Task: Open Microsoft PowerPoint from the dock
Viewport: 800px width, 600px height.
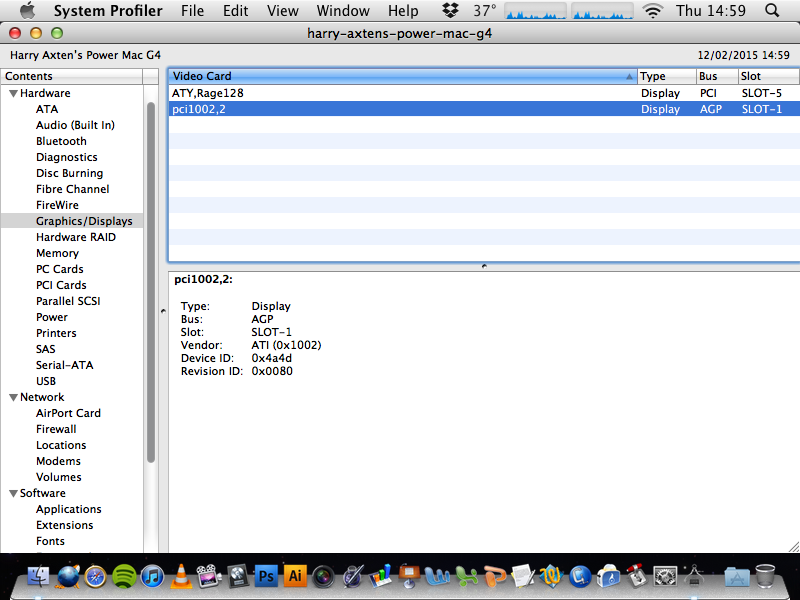Action: pos(494,577)
